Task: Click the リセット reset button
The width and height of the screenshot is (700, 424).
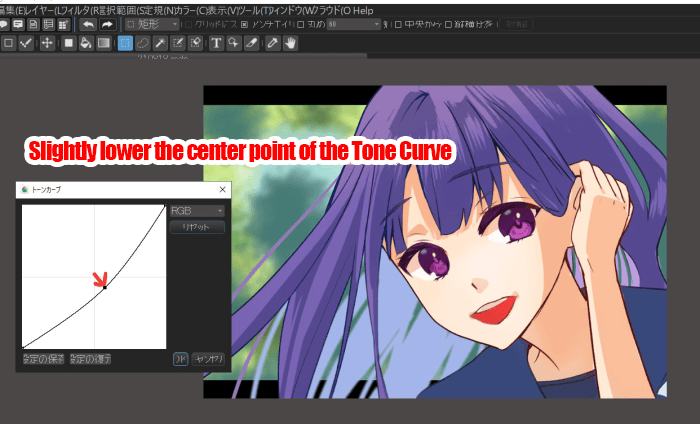Action: 197,227
